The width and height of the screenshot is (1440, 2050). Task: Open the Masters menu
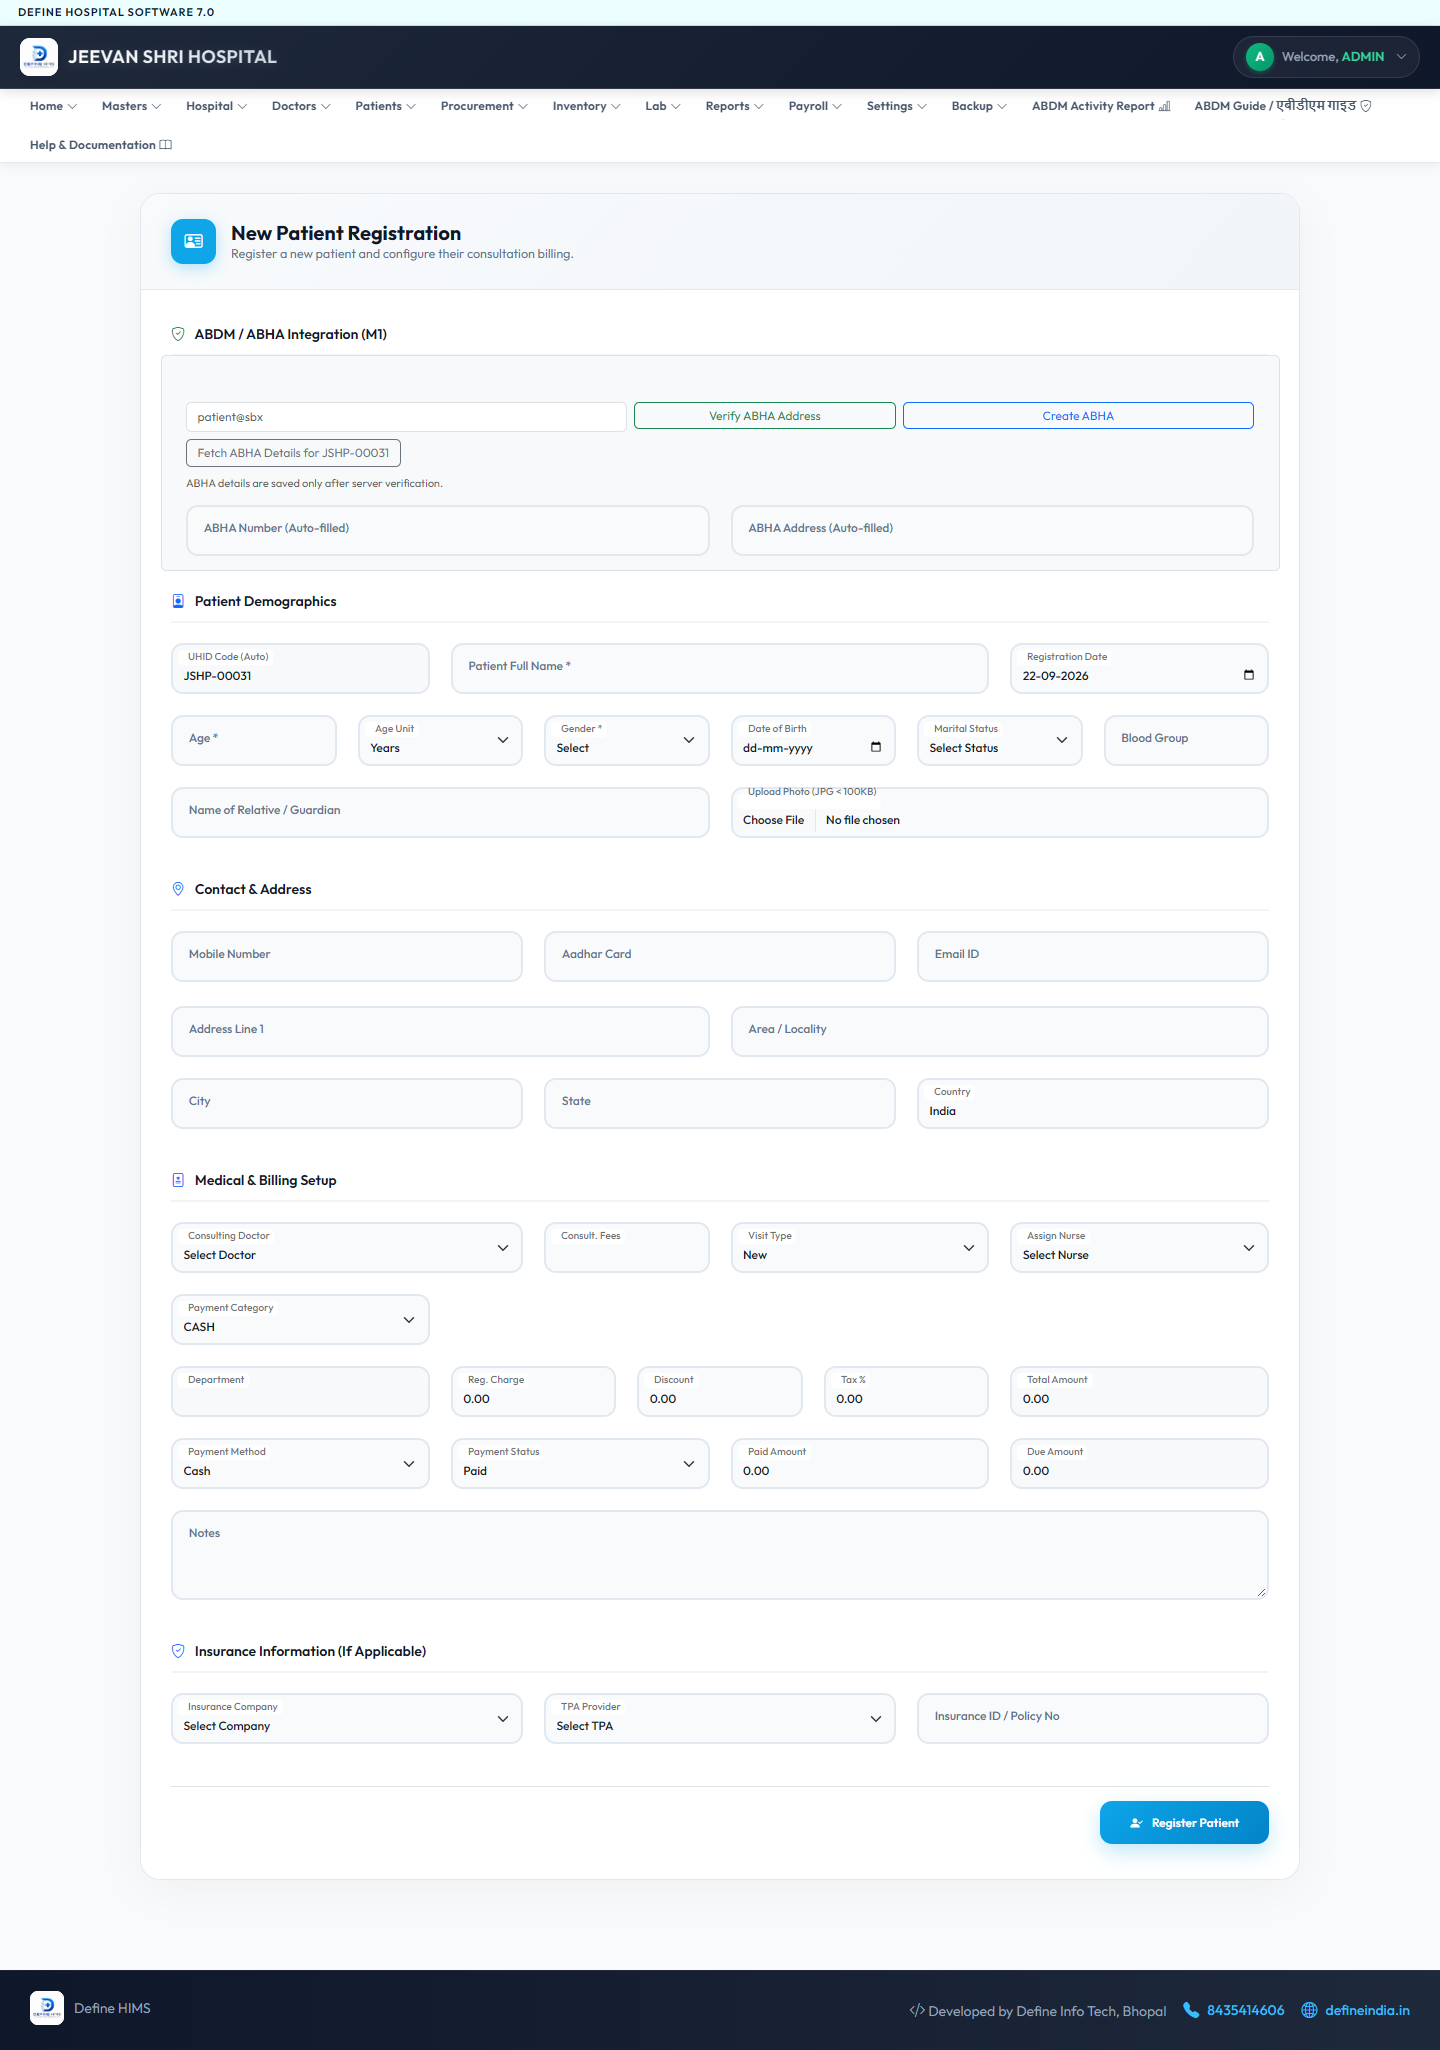coord(131,106)
